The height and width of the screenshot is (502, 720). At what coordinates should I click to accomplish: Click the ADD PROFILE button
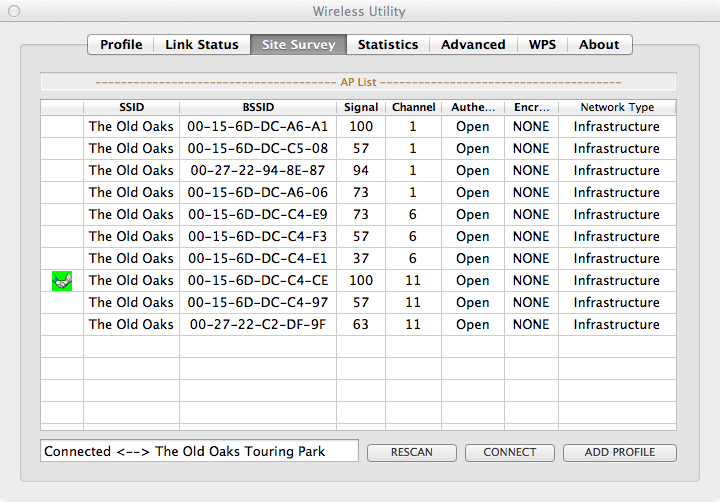pos(620,452)
